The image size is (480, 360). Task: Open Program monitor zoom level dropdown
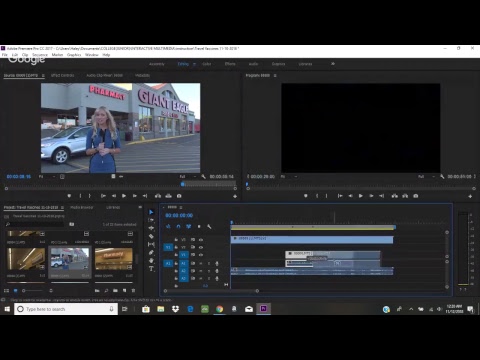[x=289, y=176]
